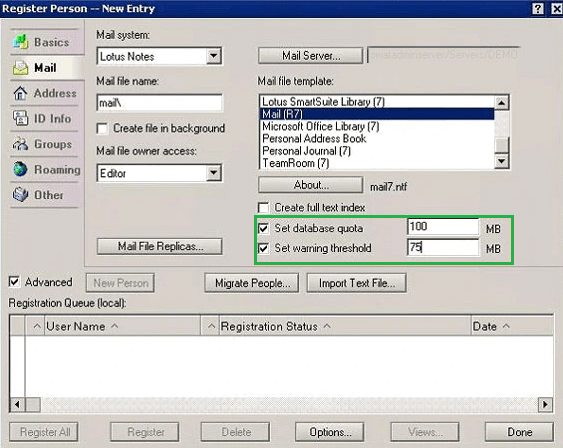The height and width of the screenshot is (448, 563).
Task: Click queue horizontal scroll right arrow
Action: tap(545, 405)
